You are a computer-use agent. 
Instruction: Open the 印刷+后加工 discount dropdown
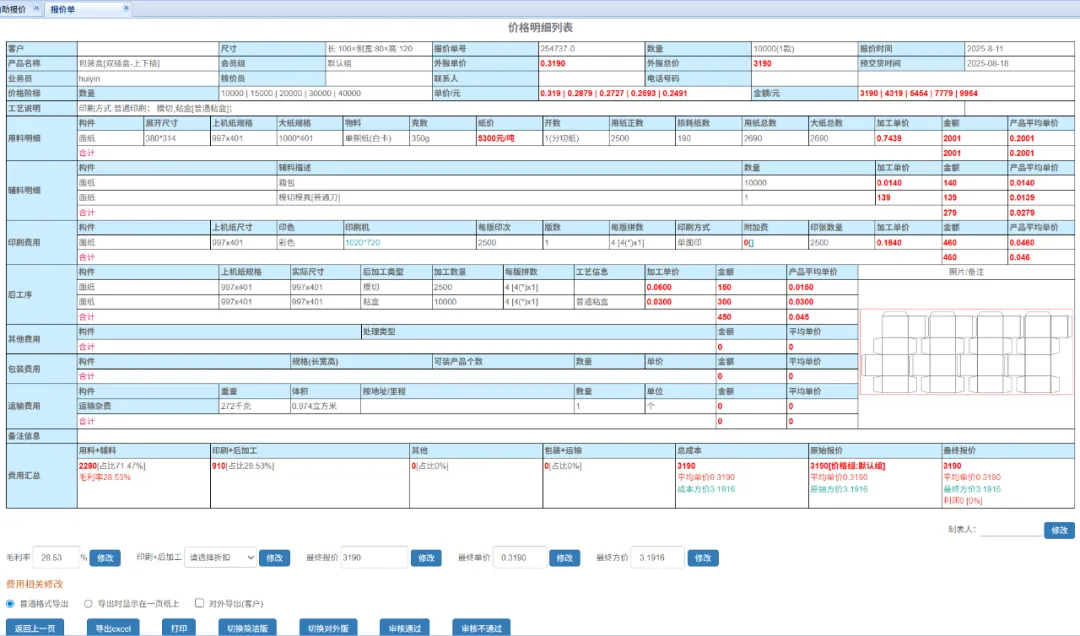[220, 557]
